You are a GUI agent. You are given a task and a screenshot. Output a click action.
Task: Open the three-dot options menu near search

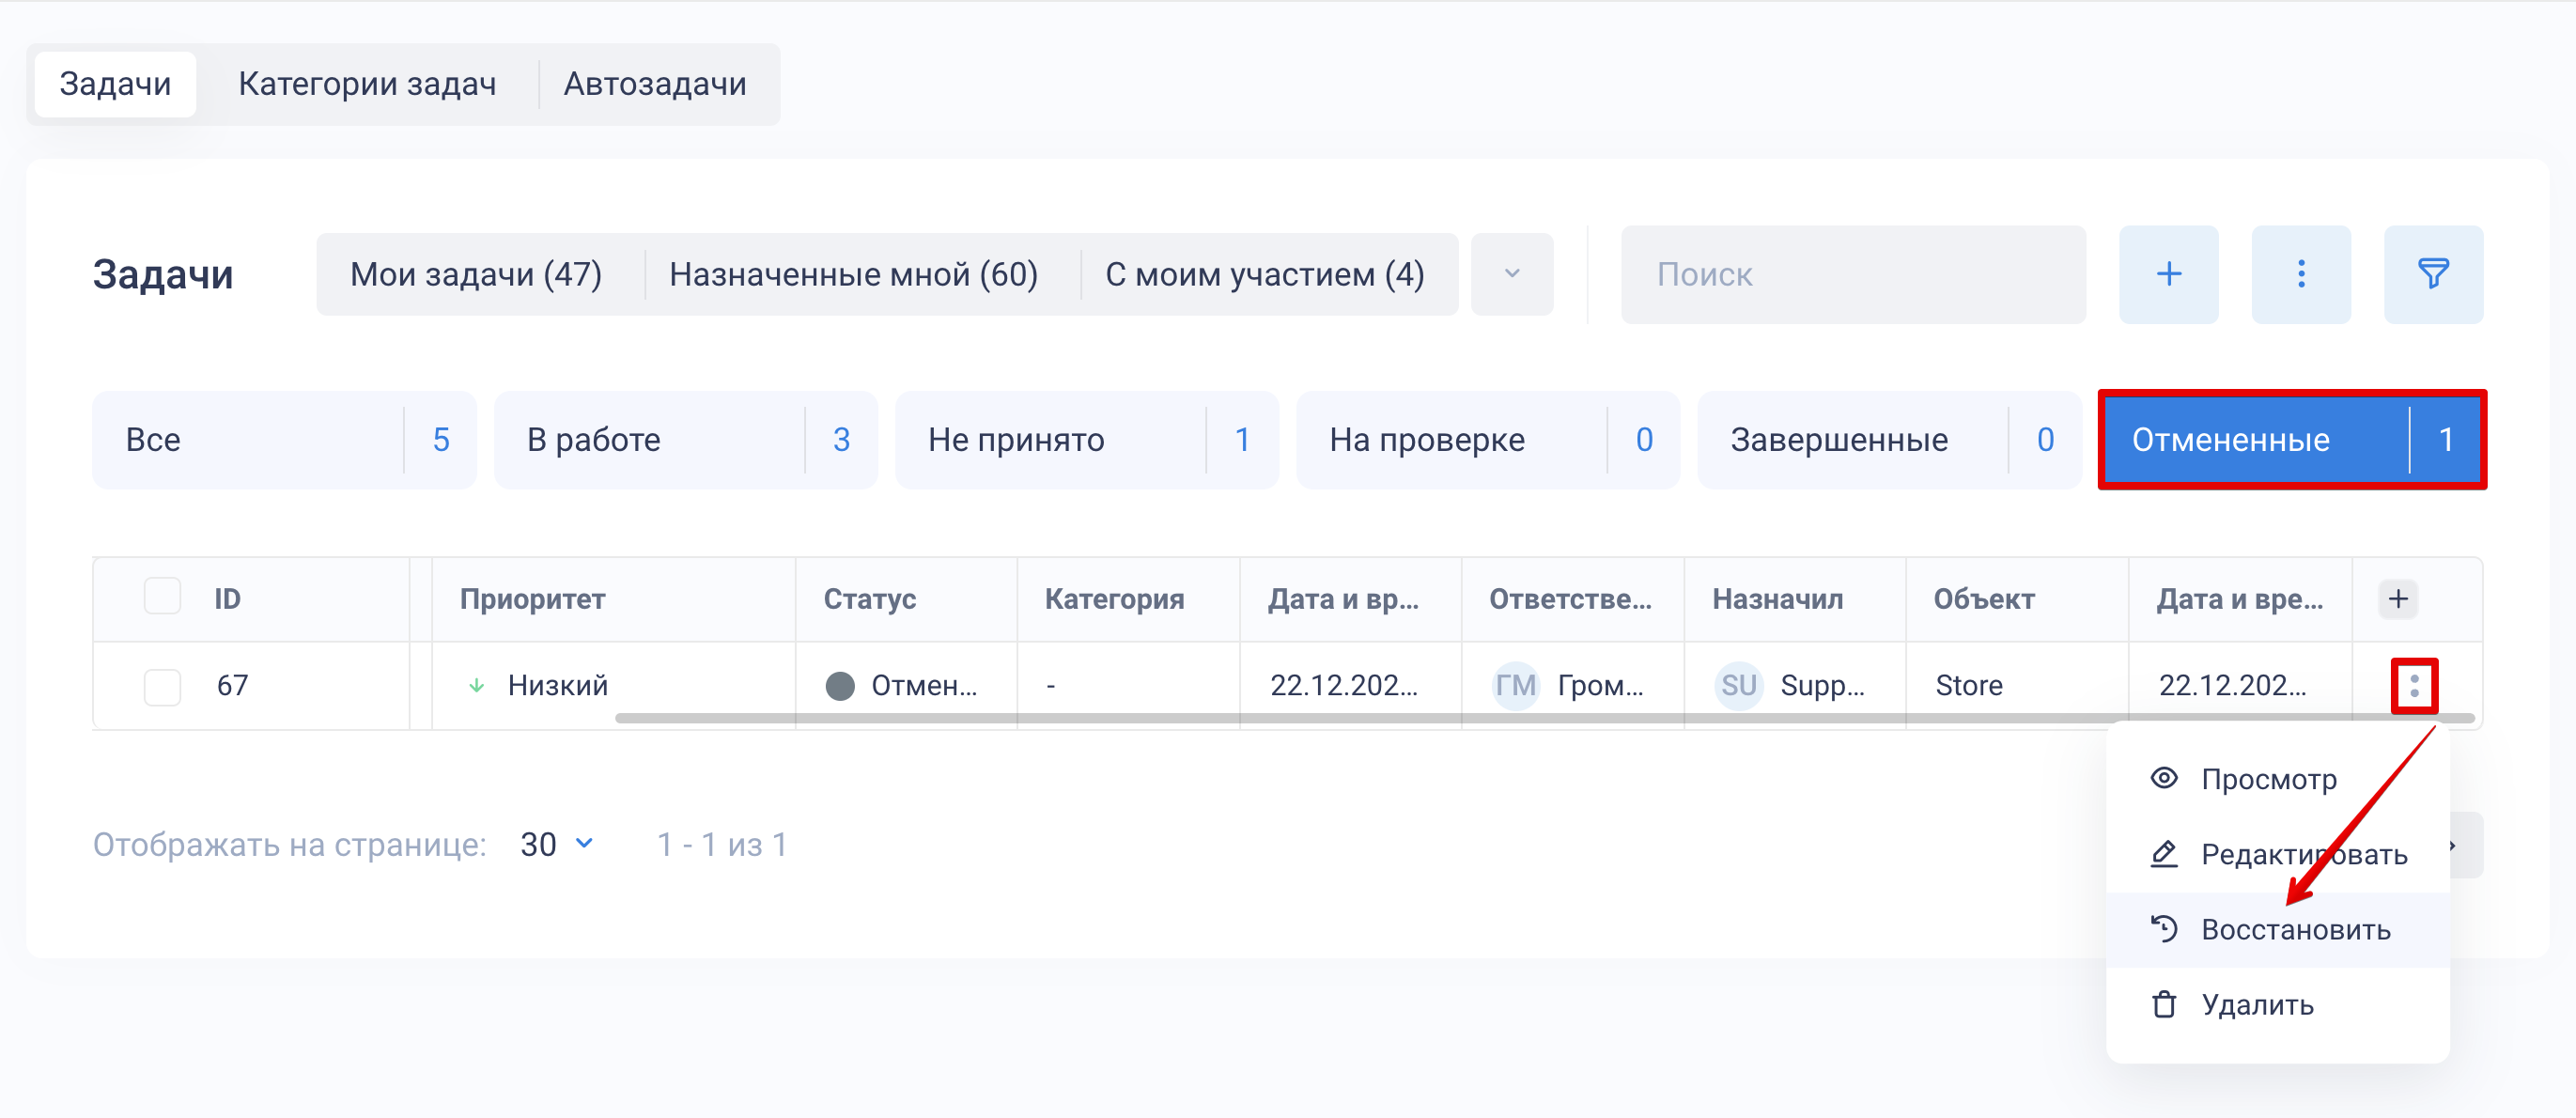tap(2300, 274)
